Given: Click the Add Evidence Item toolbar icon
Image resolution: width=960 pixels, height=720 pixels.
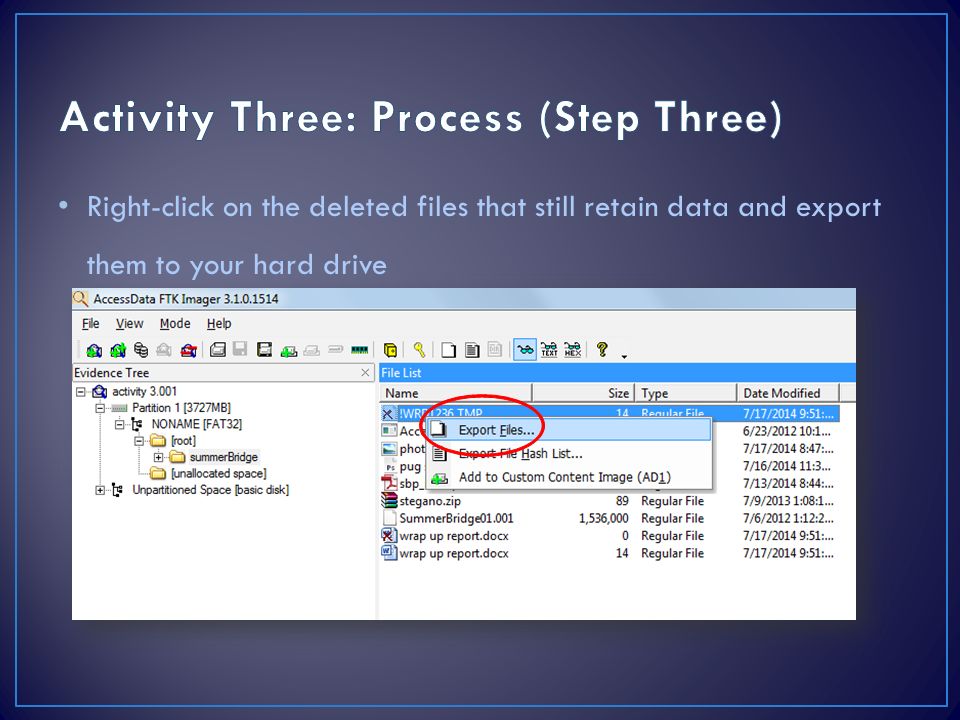Looking at the screenshot, I should (94, 350).
